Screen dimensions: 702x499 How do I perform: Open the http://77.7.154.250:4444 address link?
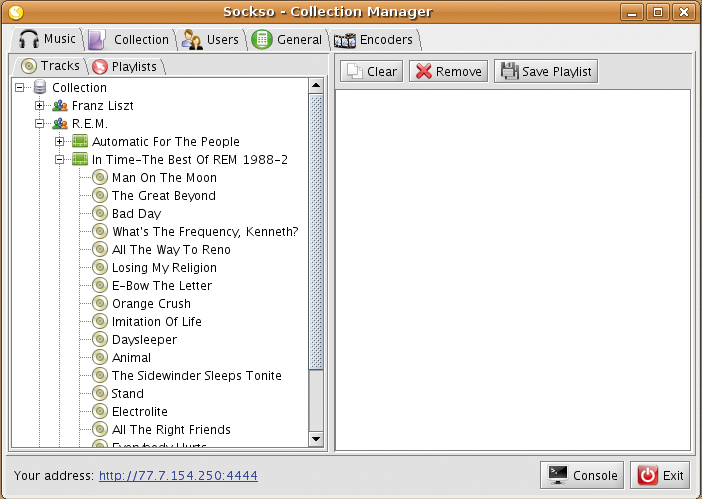[x=178, y=475]
